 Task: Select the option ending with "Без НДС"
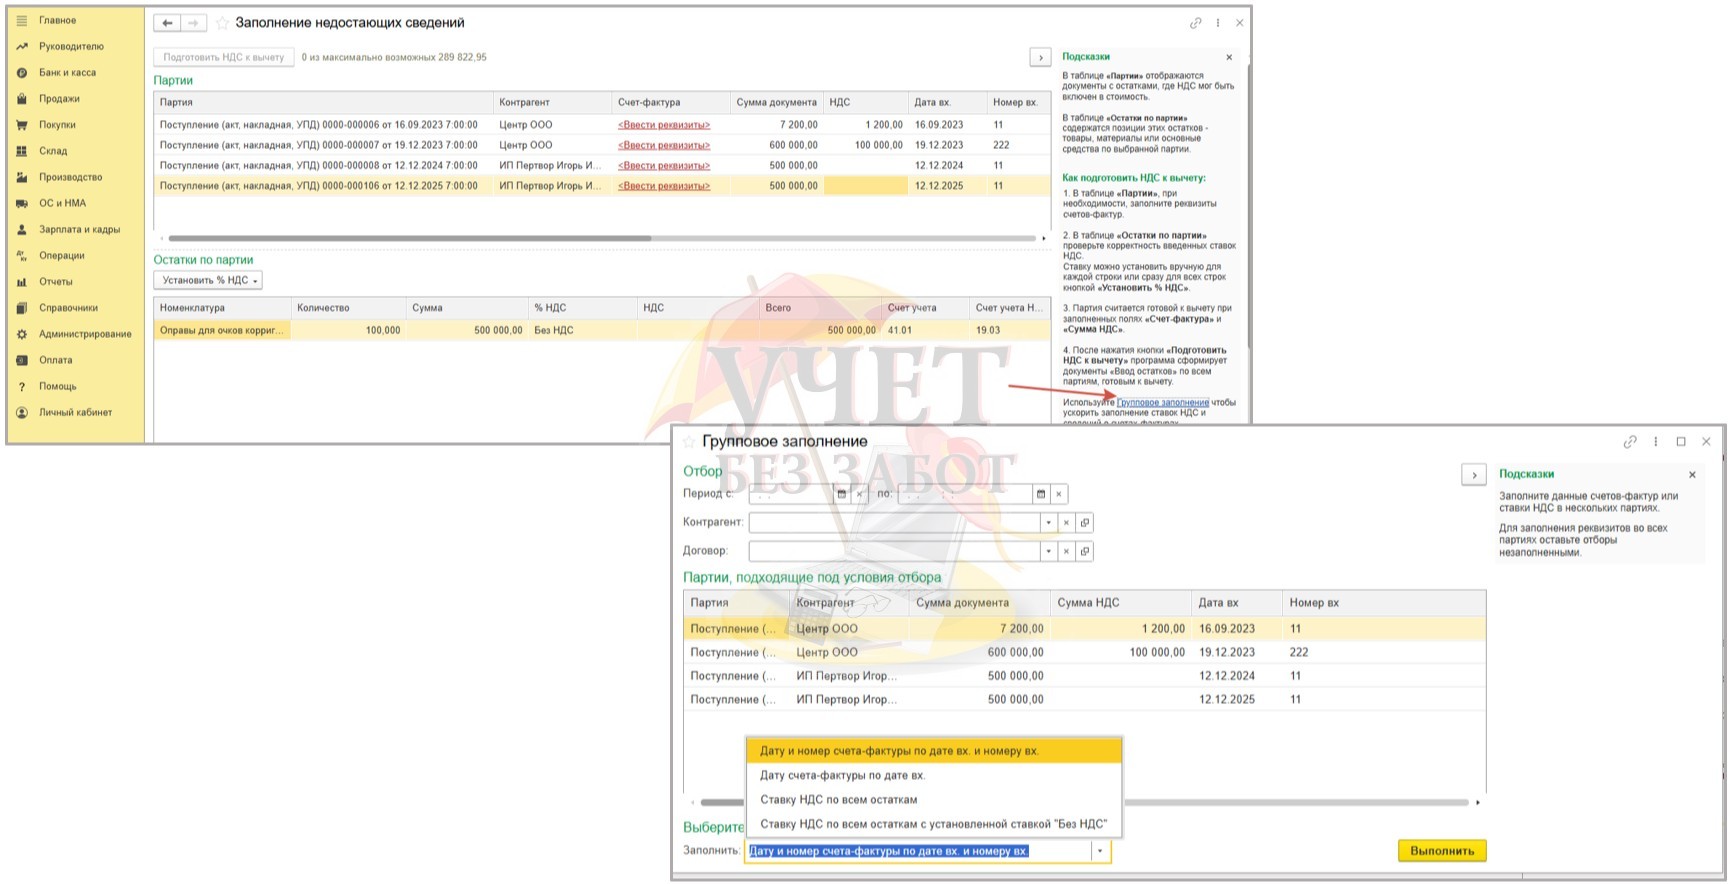pos(934,824)
